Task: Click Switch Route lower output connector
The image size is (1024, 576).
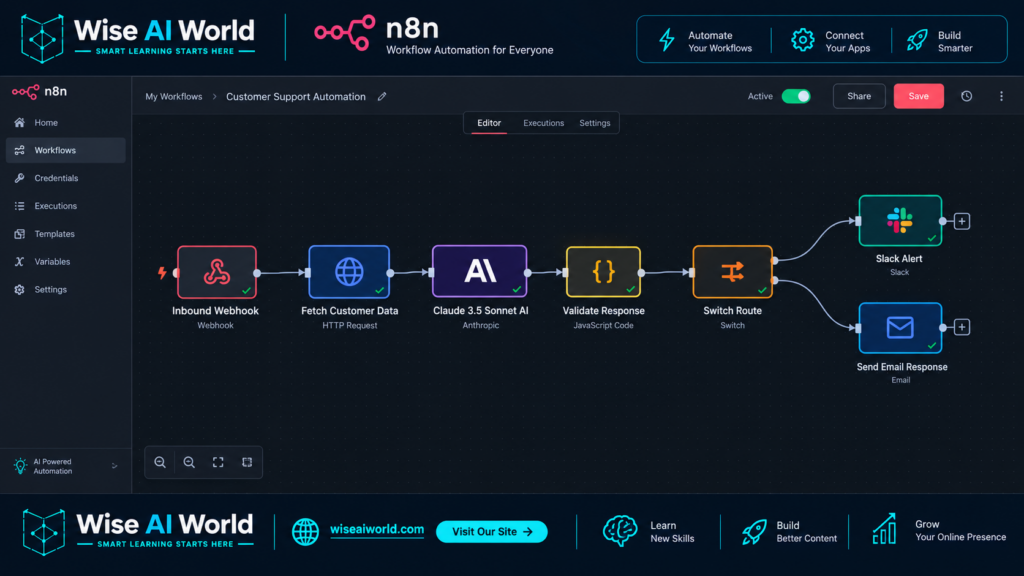Action: point(775,281)
